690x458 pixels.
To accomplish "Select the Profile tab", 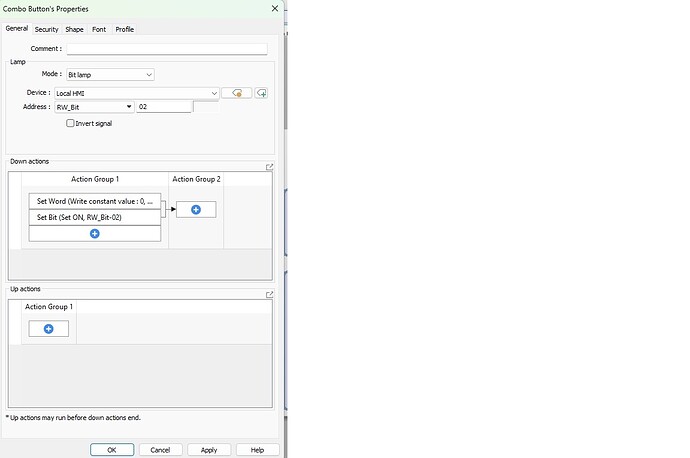I will click(125, 29).
